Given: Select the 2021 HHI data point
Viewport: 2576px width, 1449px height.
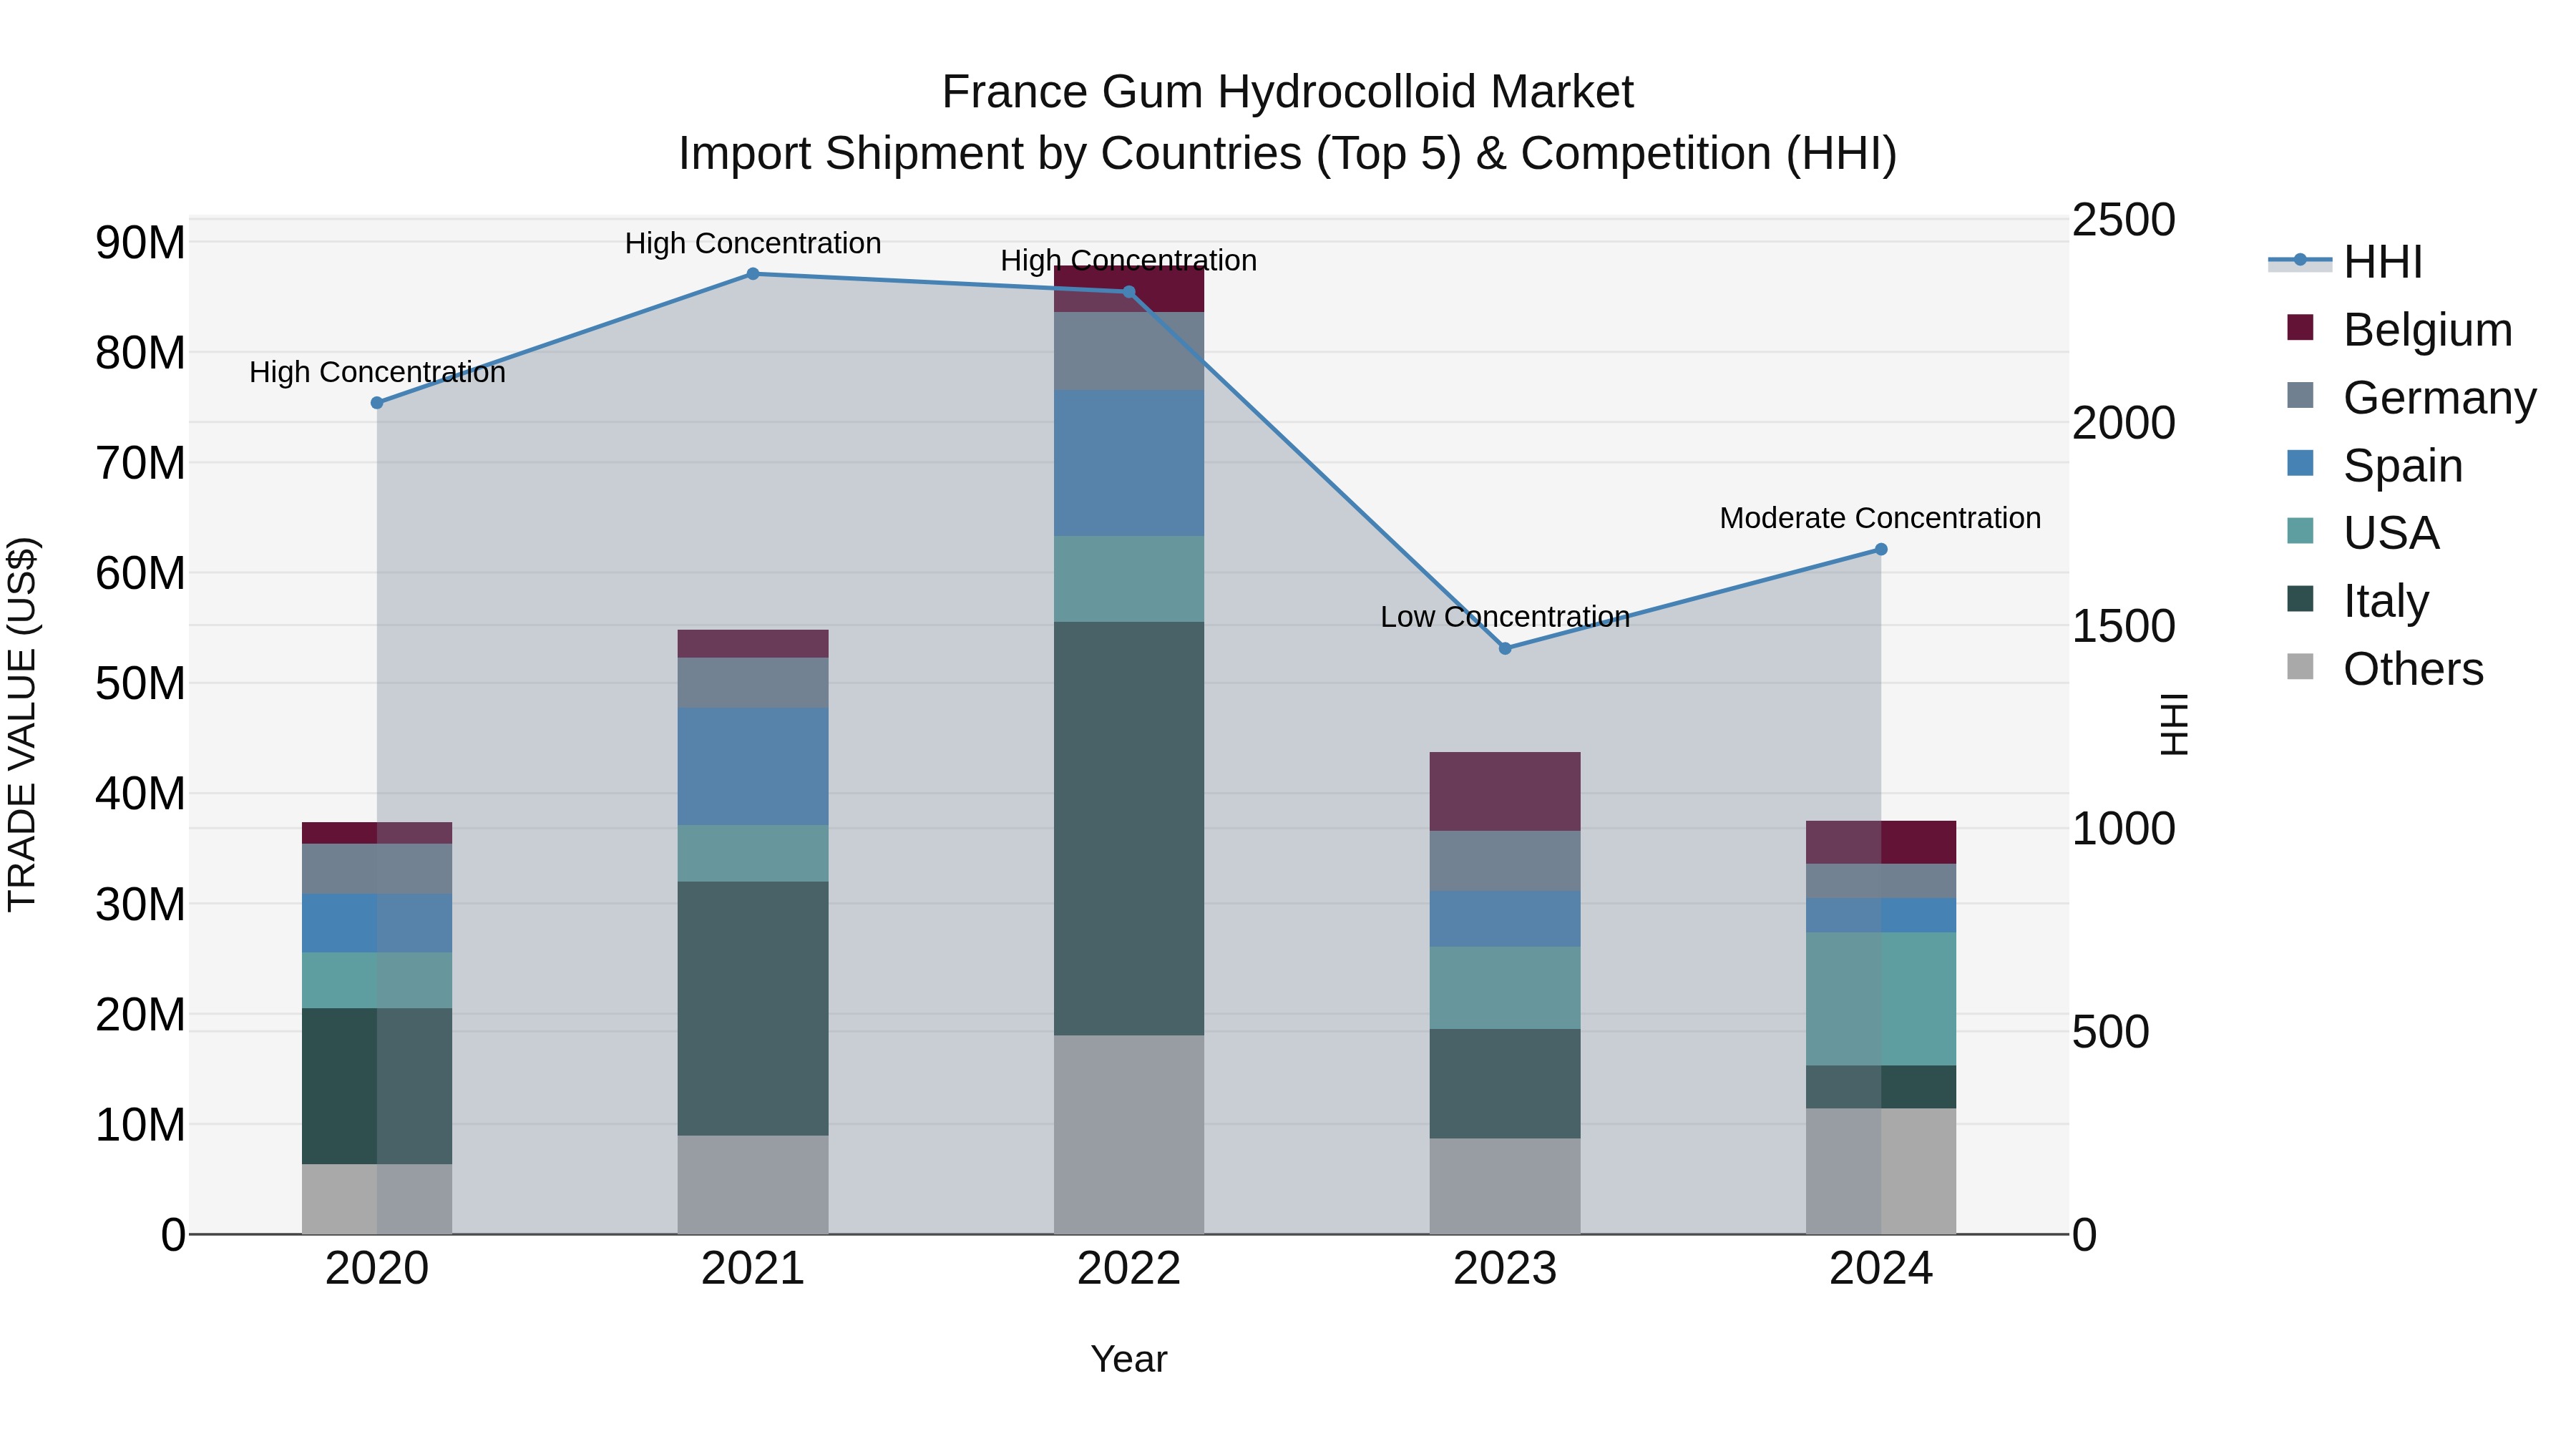Looking at the screenshot, I should click(x=753, y=274).
